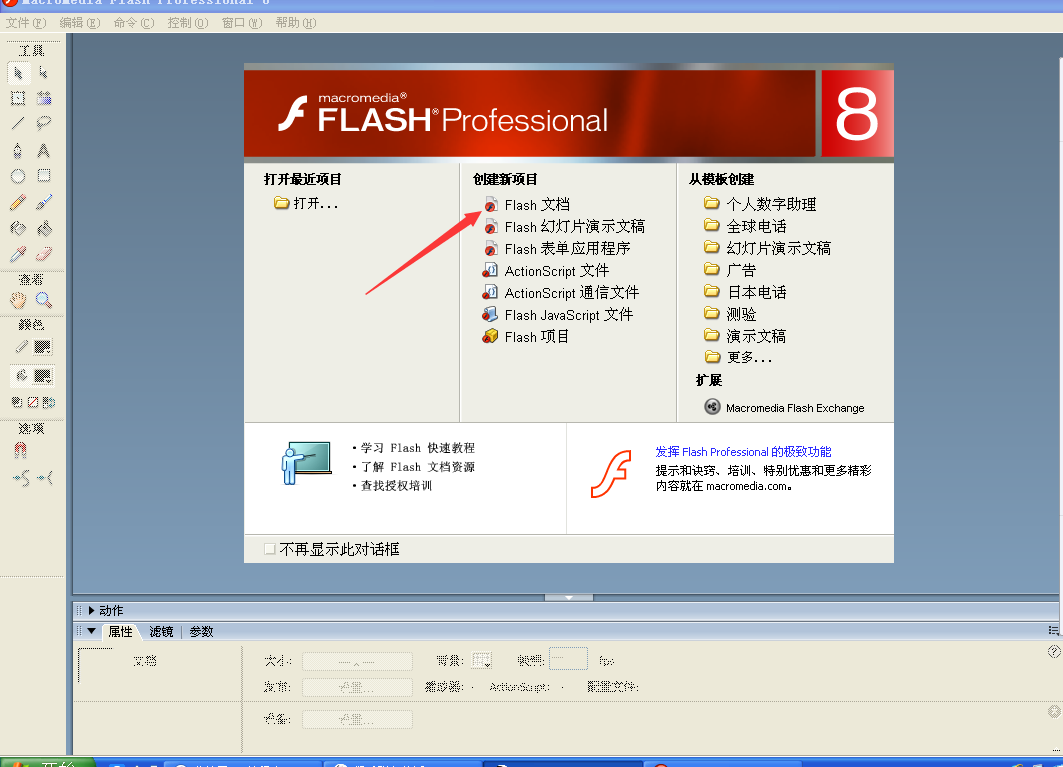The height and width of the screenshot is (767, 1063).
Task: Create a new Flash 文档
Action: 536,204
